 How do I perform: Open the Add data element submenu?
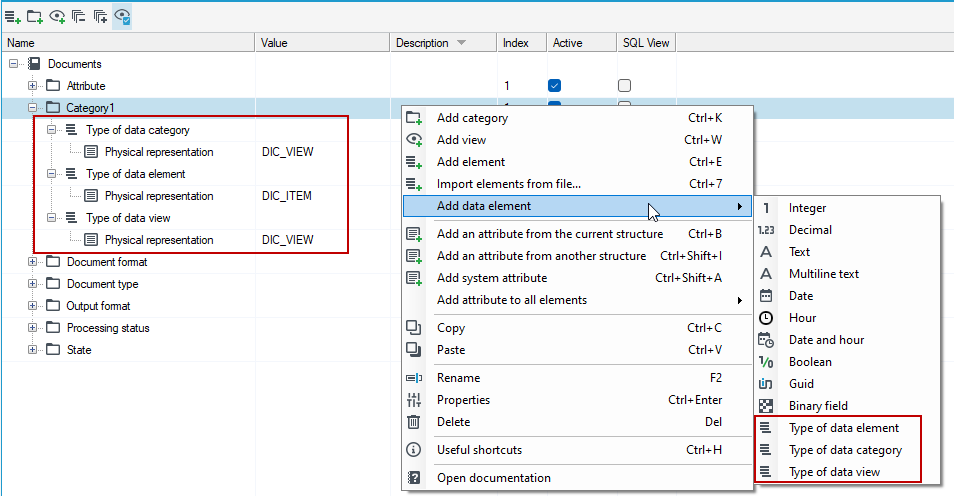coord(577,206)
